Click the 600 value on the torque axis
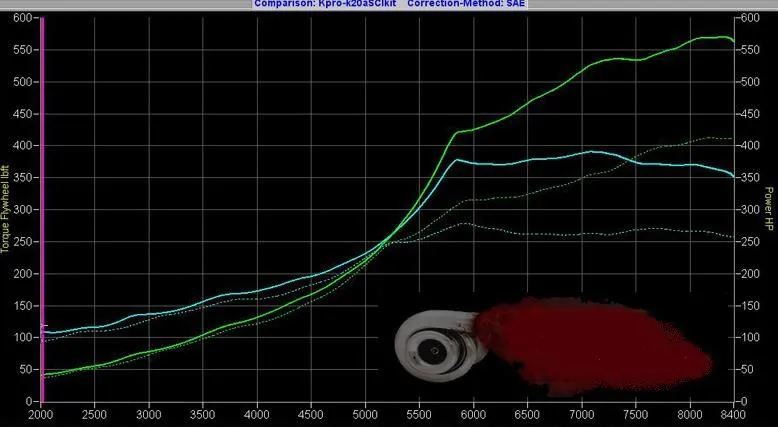Image resolution: width=778 pixels, height=427 pixels. click(24, 18)
